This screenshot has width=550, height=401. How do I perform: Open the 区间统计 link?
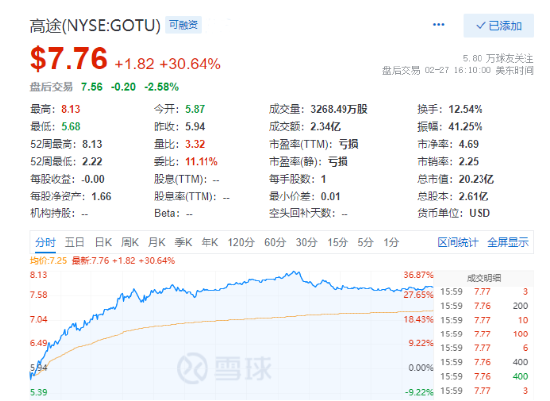[458, 242]
